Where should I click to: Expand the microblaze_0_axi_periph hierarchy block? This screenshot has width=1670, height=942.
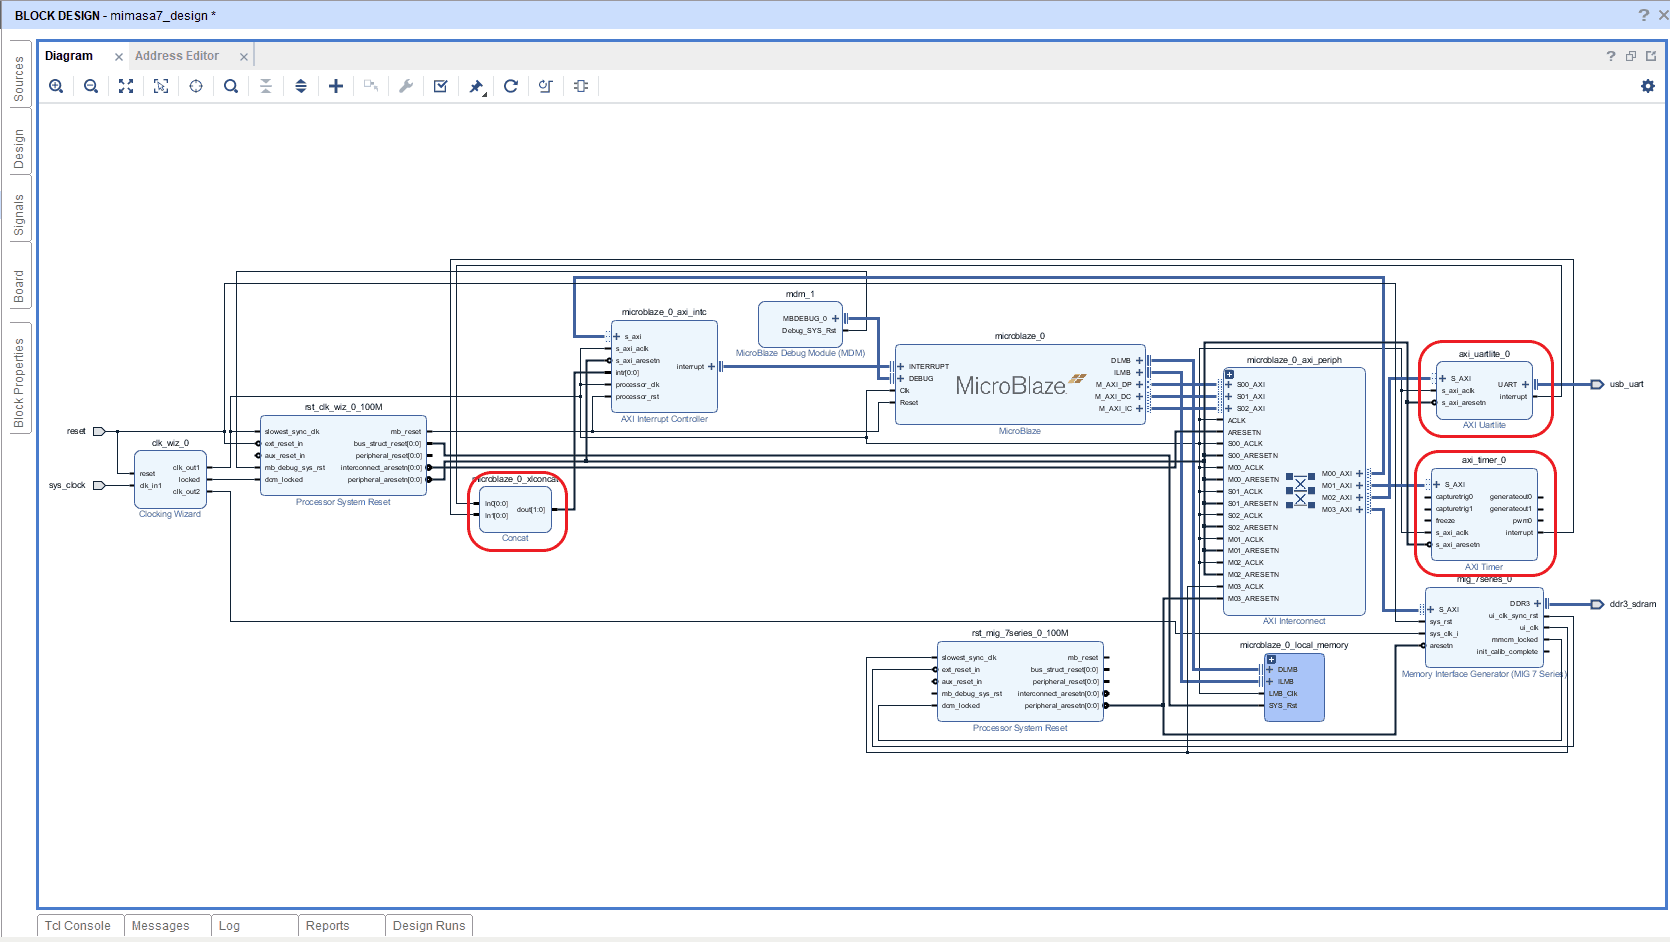pyautogui.click(x=1230, y=374)
